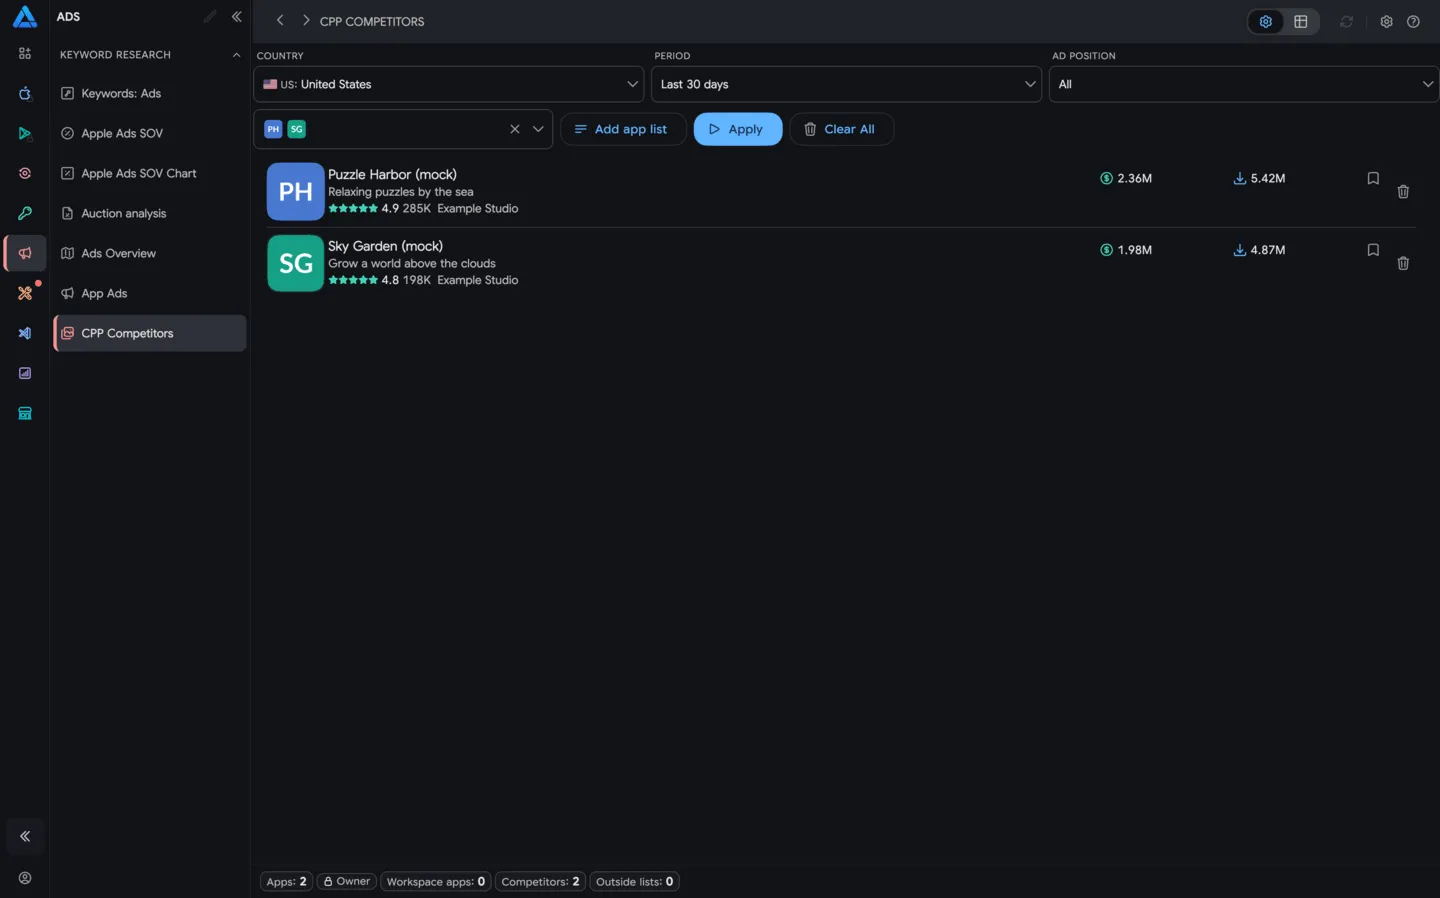Open the Google Play icon section in left rail
The height and width of the screenshot is (898, 1440).
point(25,133)
